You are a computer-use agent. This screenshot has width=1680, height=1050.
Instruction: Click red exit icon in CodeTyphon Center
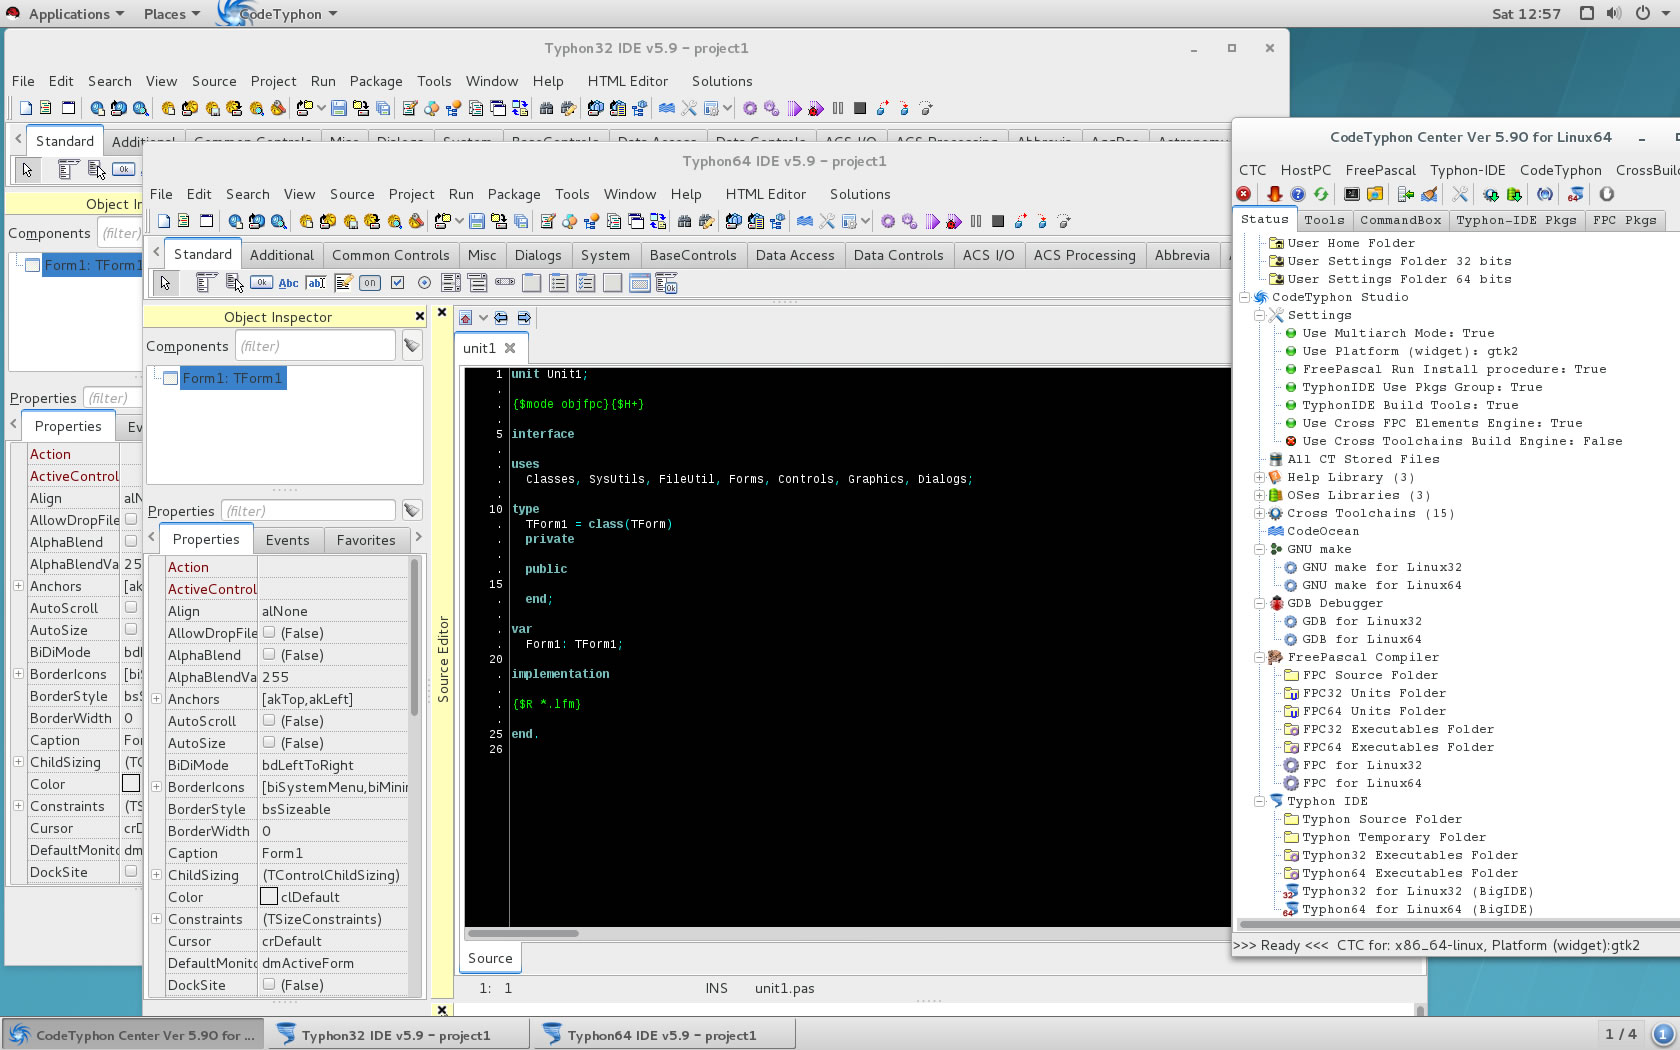(1243, 194)
